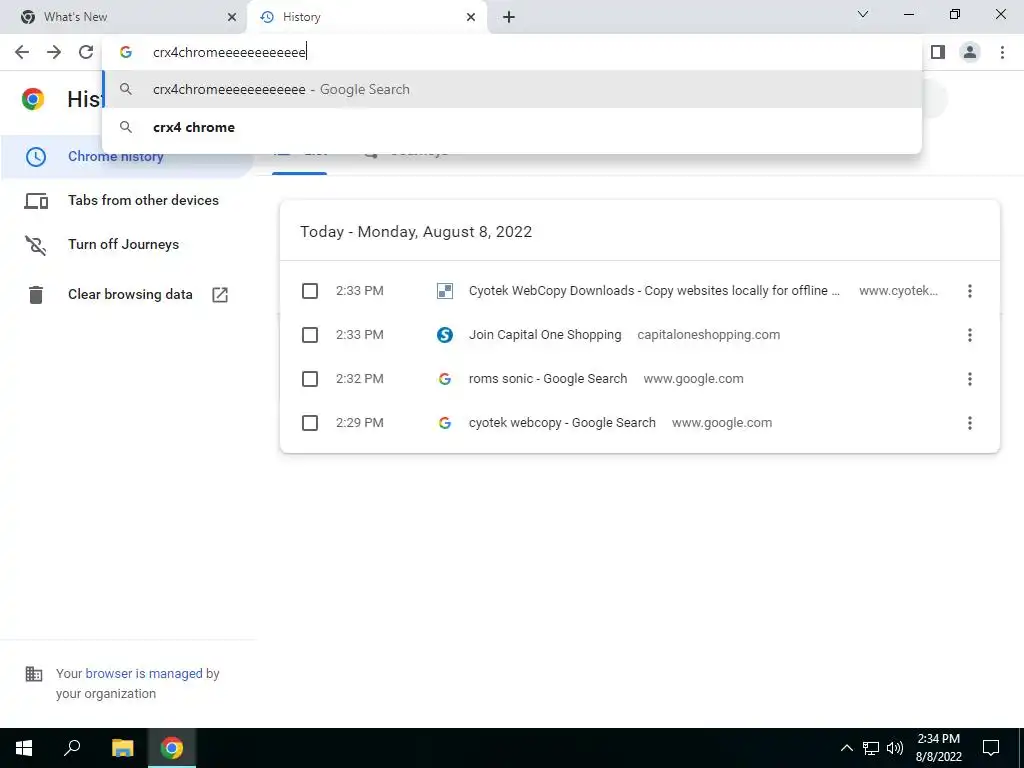Screen dimensions: 1024x768
Task: Open the Windows Start menu
Action: pos(24,748)
